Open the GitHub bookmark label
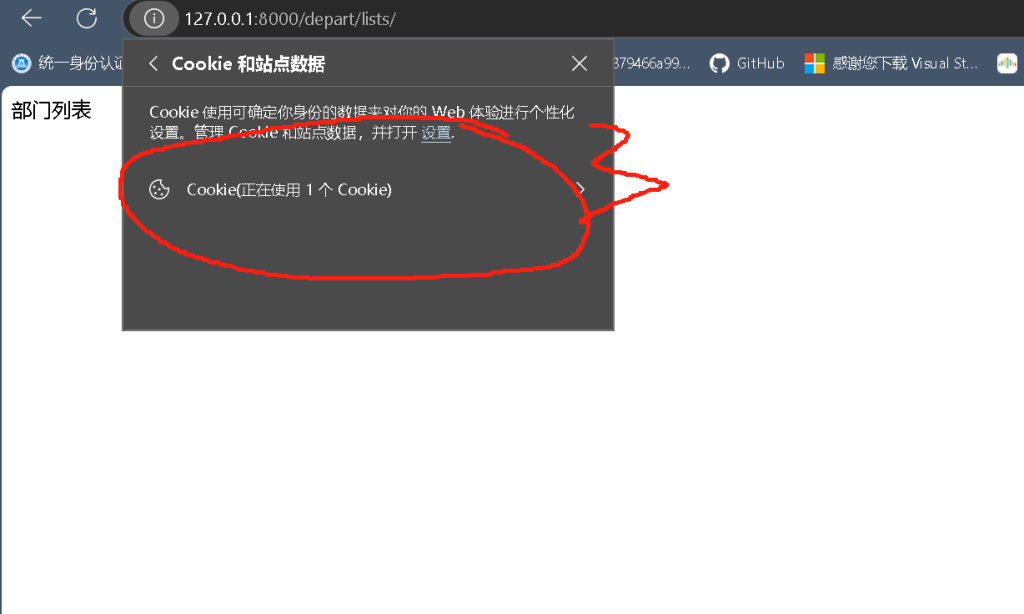1024x614 pixels. (x=760, y=63)
